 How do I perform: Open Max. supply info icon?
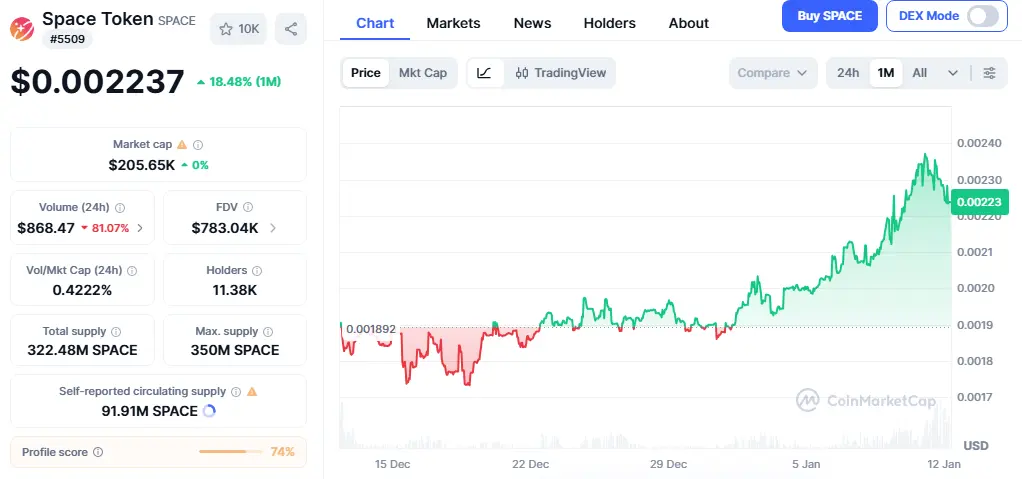[x=268, y=332]
